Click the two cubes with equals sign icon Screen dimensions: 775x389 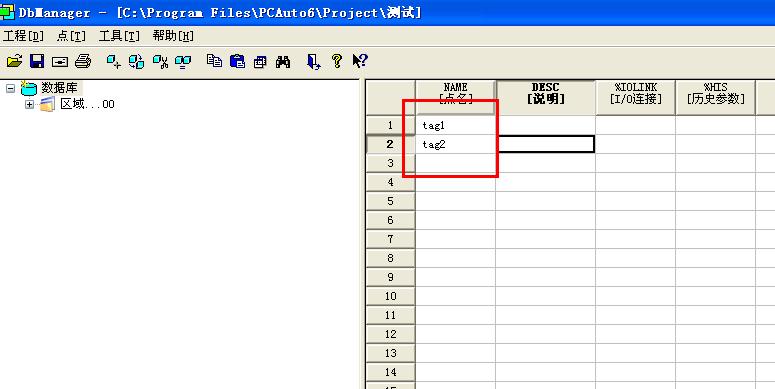pyautogui.click(x=183, y=61)
